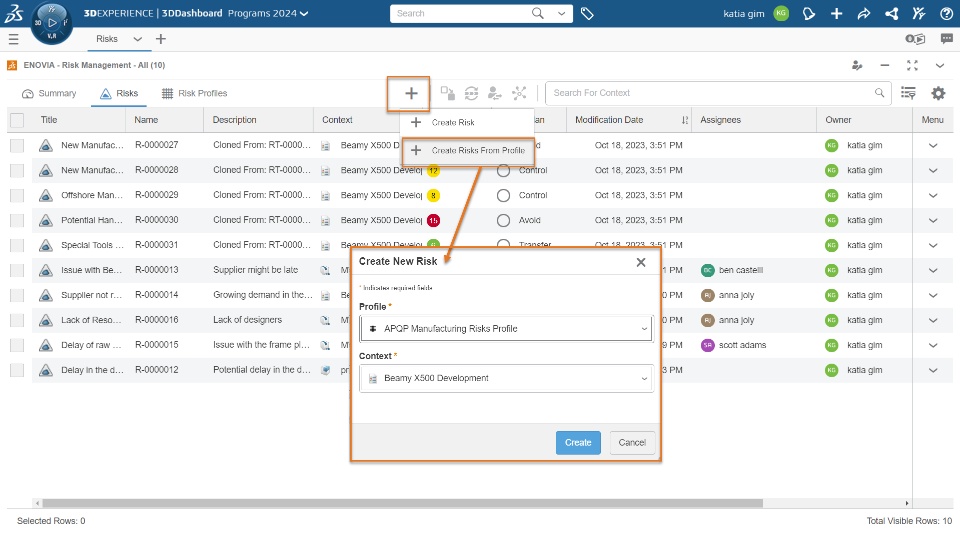This screenshot has width=960, height=539.
Task: Check the row R-0000014 checkbox
Action: (17, 295)
